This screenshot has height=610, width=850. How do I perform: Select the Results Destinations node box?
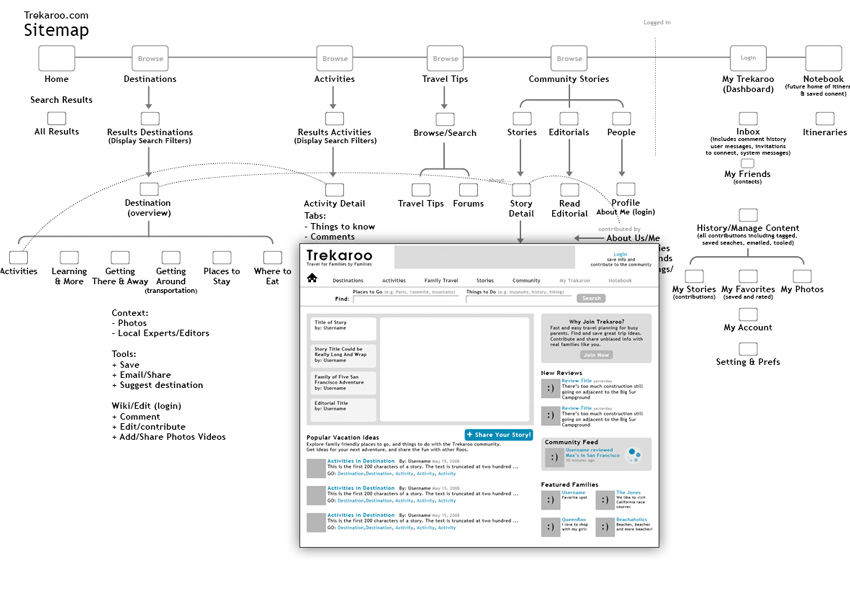click(150, 119)
